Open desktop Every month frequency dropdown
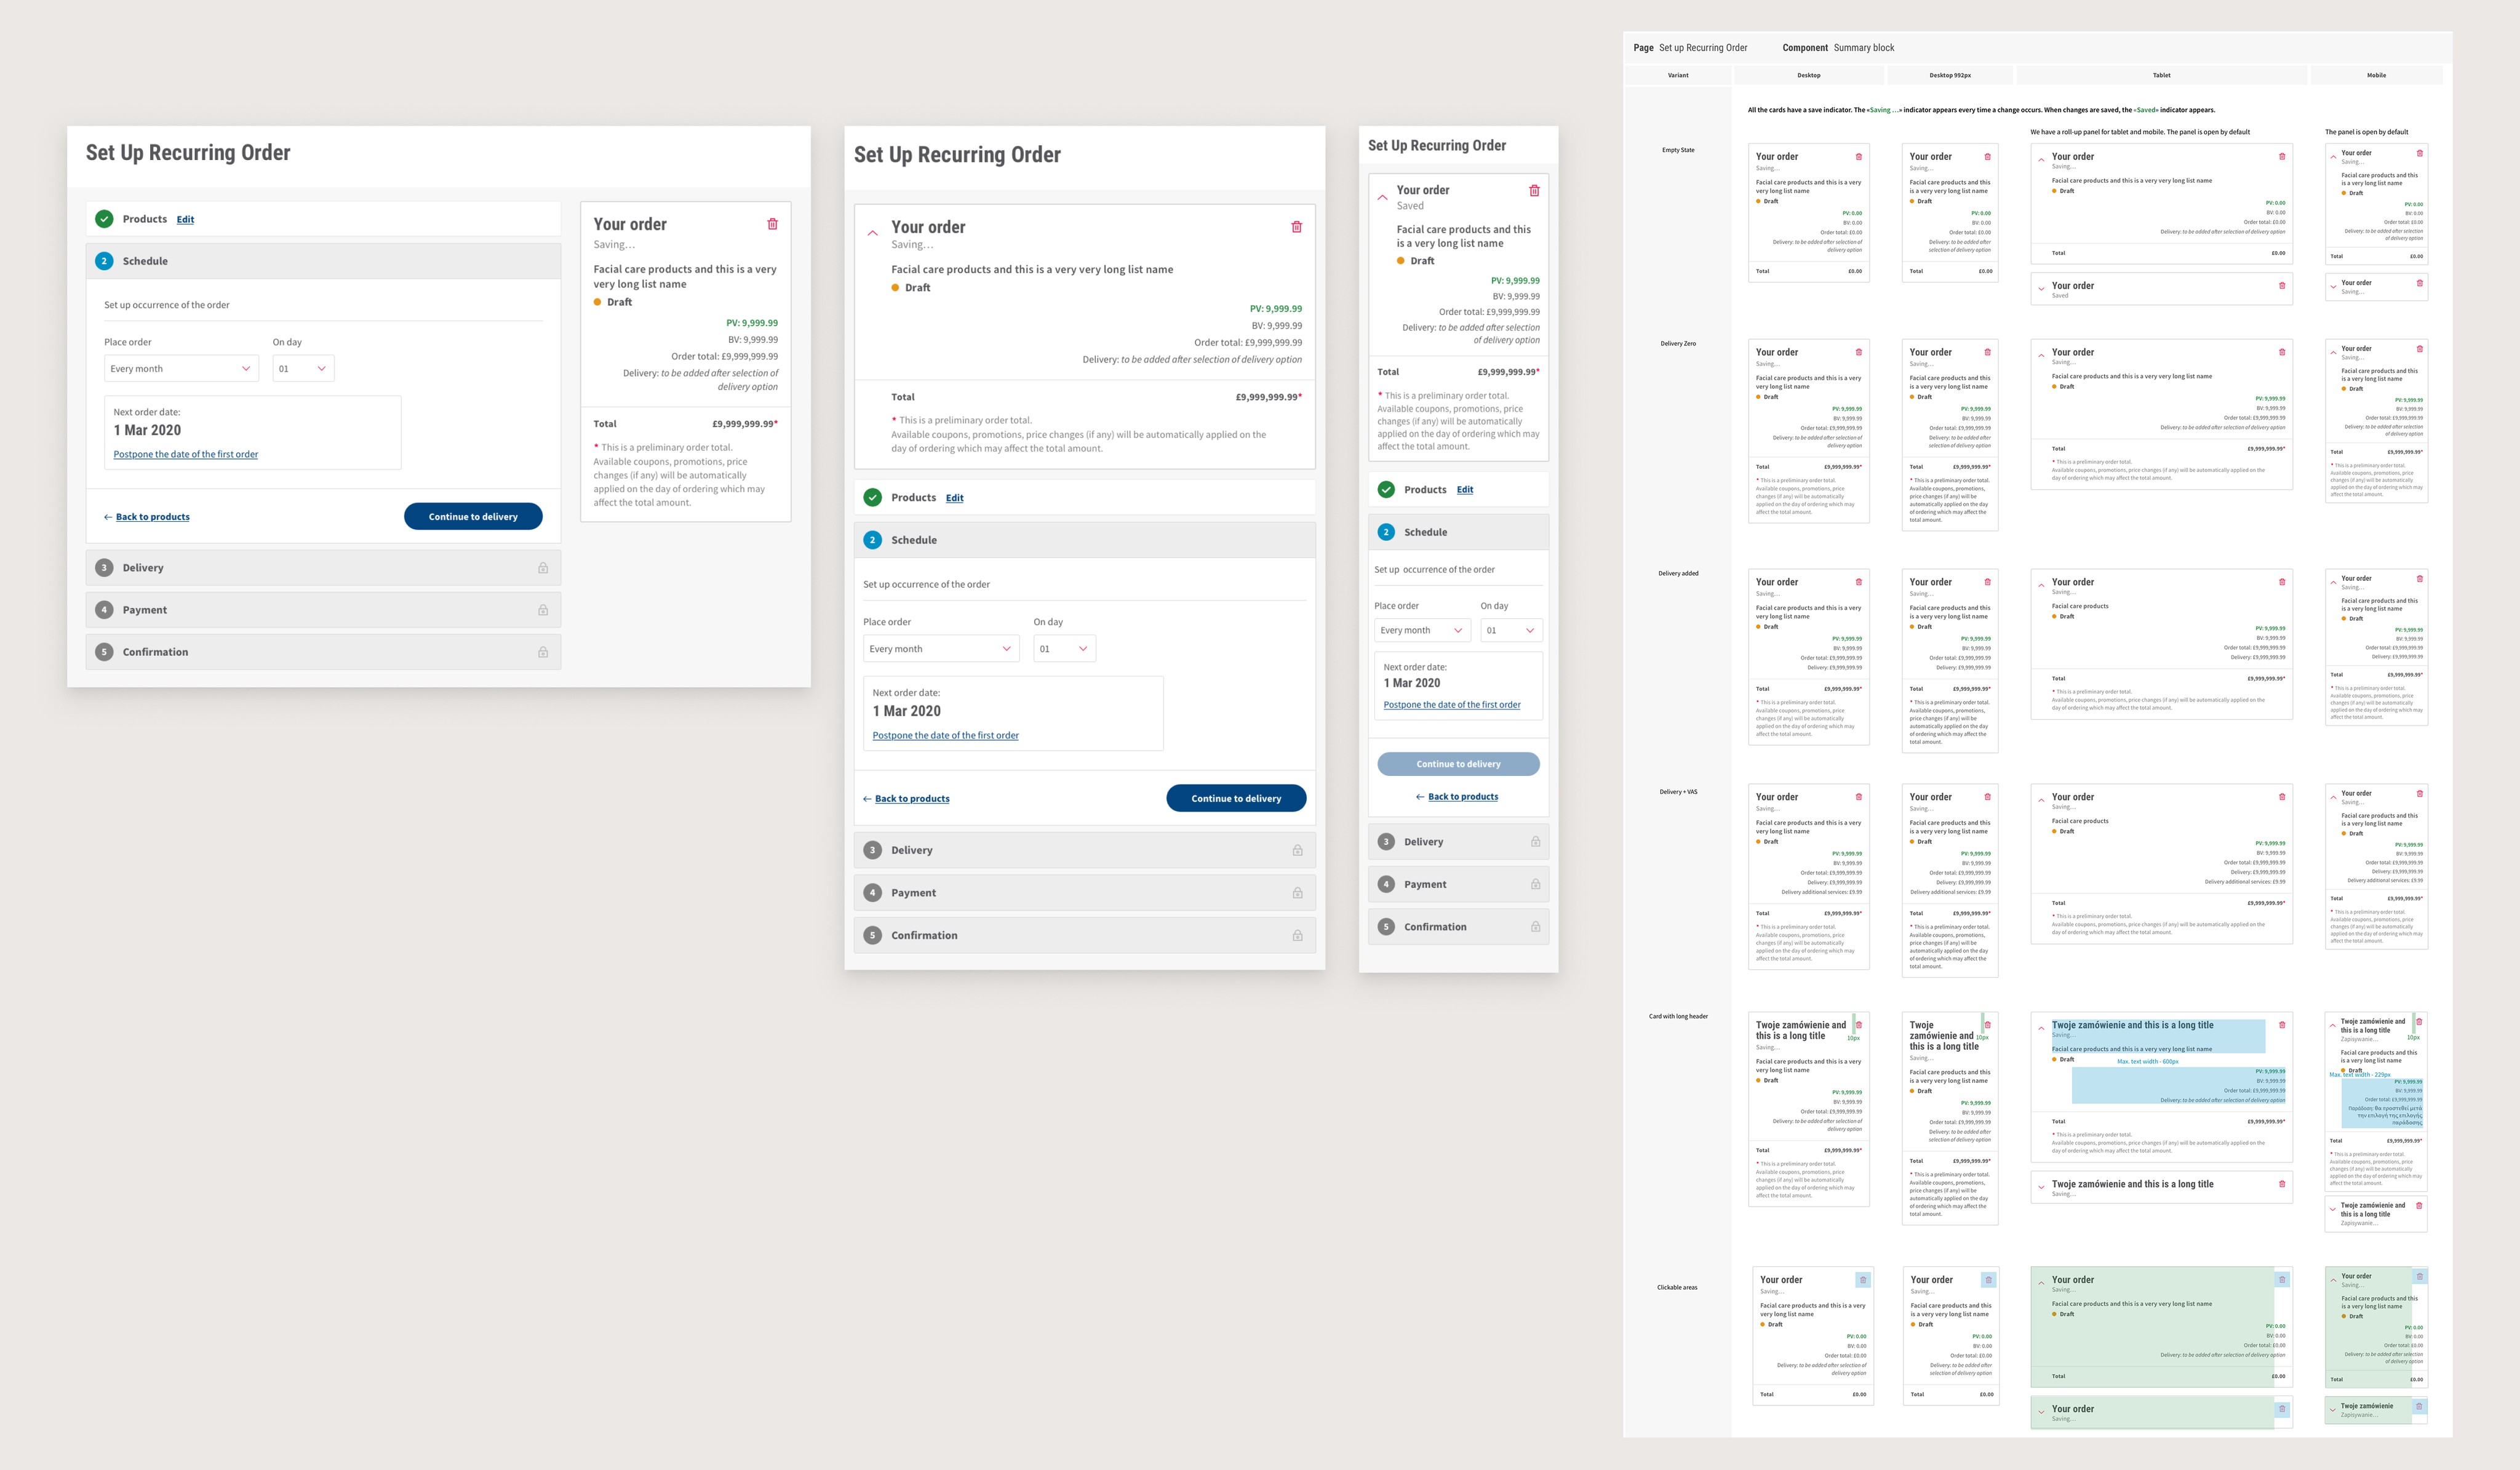Viewport: 2520px width, 1470px height. click(181, 369)
